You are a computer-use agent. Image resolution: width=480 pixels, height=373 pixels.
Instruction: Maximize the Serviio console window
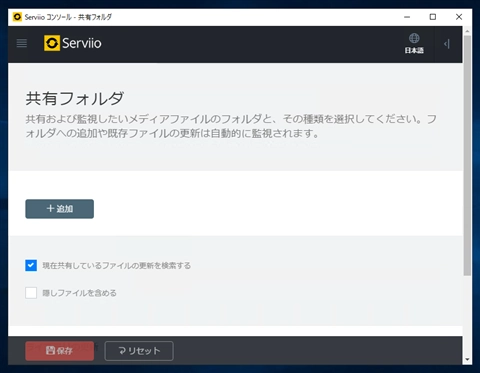click(x=433, y=17)
